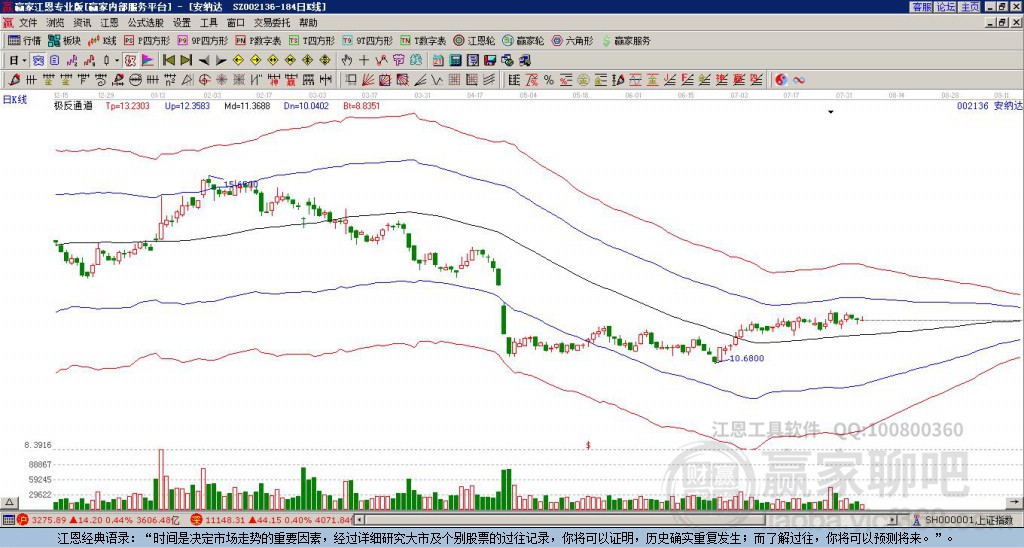Open the 9P四方形 tool
Image resolution: width=1024 pixels, height=548 pixels.
tap(202, 40)
